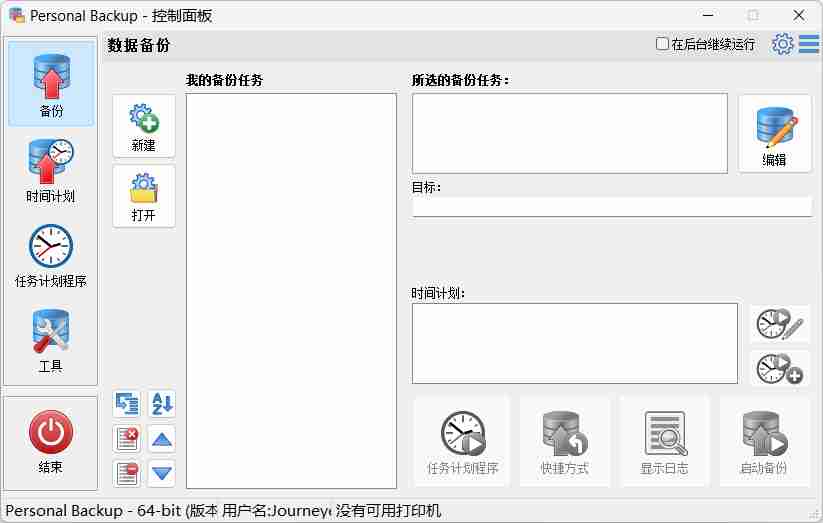The image size is (823, 523).
Task: Click inside the 我的备份任务 list box
Action: (291, 291)
